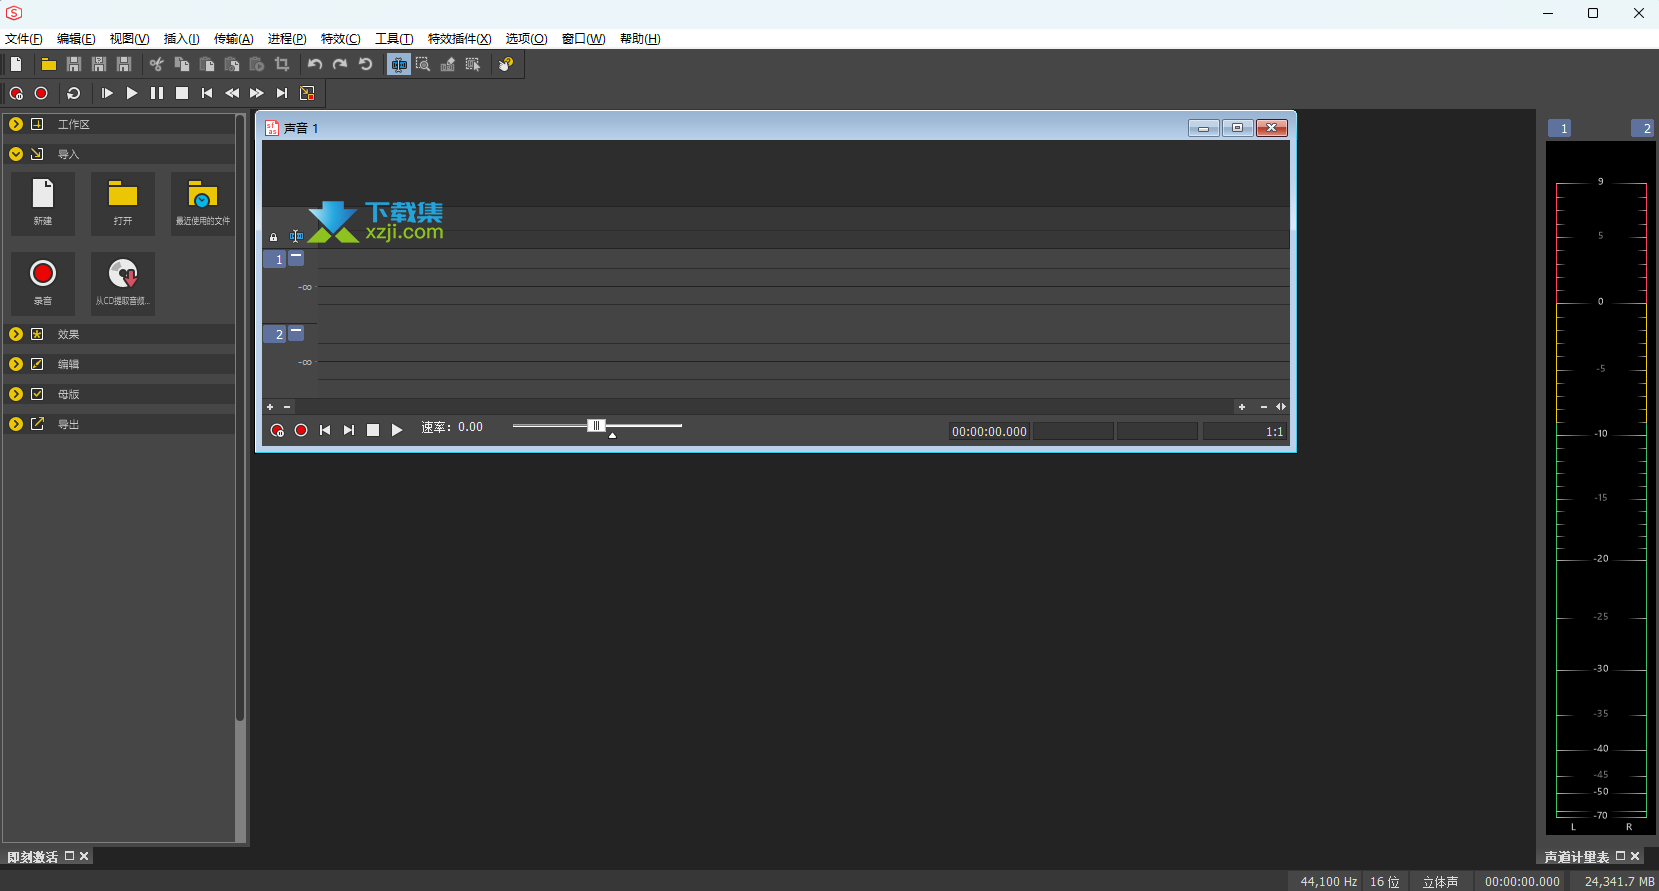The image size is (1659, 891).
Task: Collapse the 导入 import section
Action: click(x=16, y=154)
